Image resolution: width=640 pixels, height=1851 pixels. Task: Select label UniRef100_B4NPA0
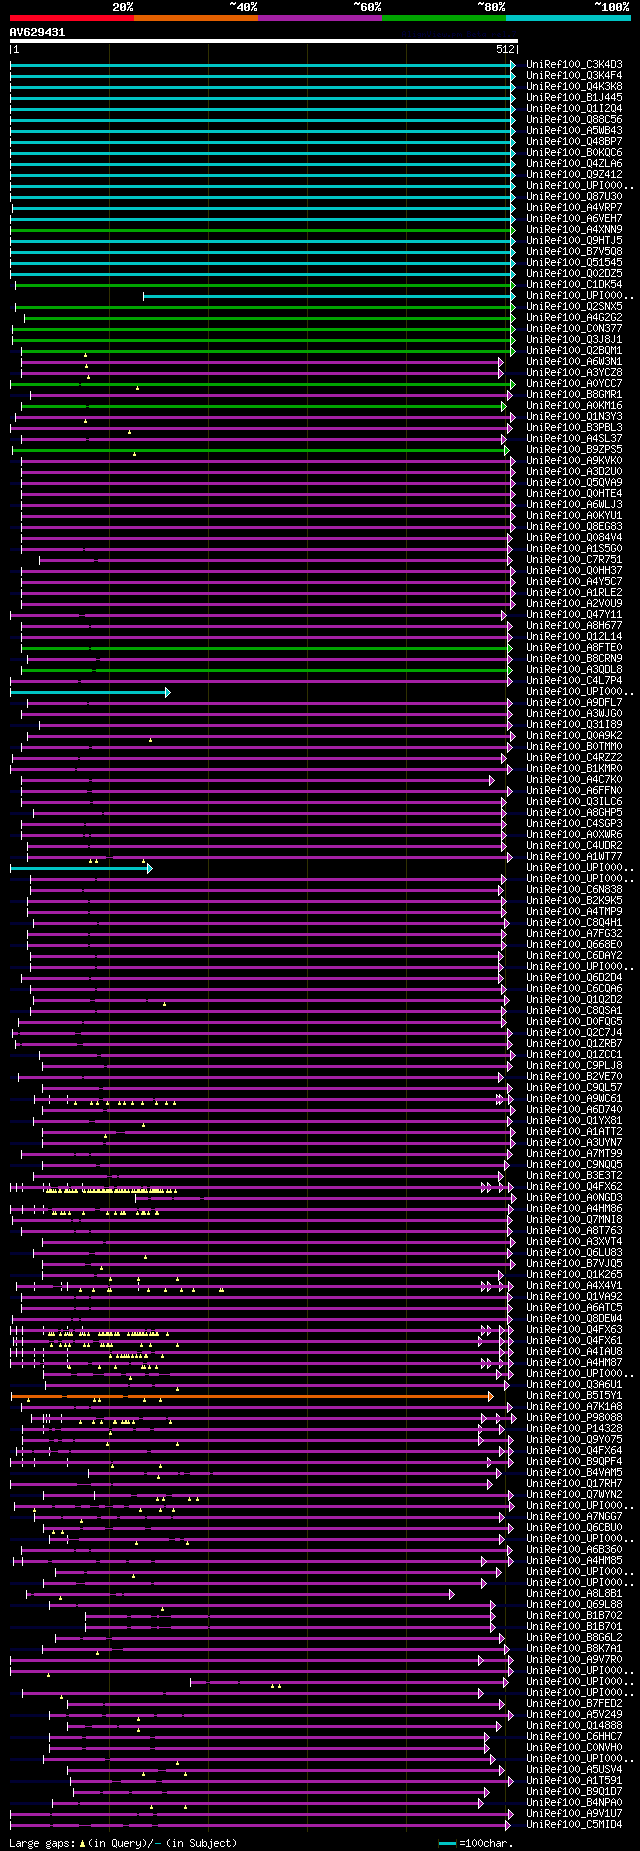[x=574, y=1803]
